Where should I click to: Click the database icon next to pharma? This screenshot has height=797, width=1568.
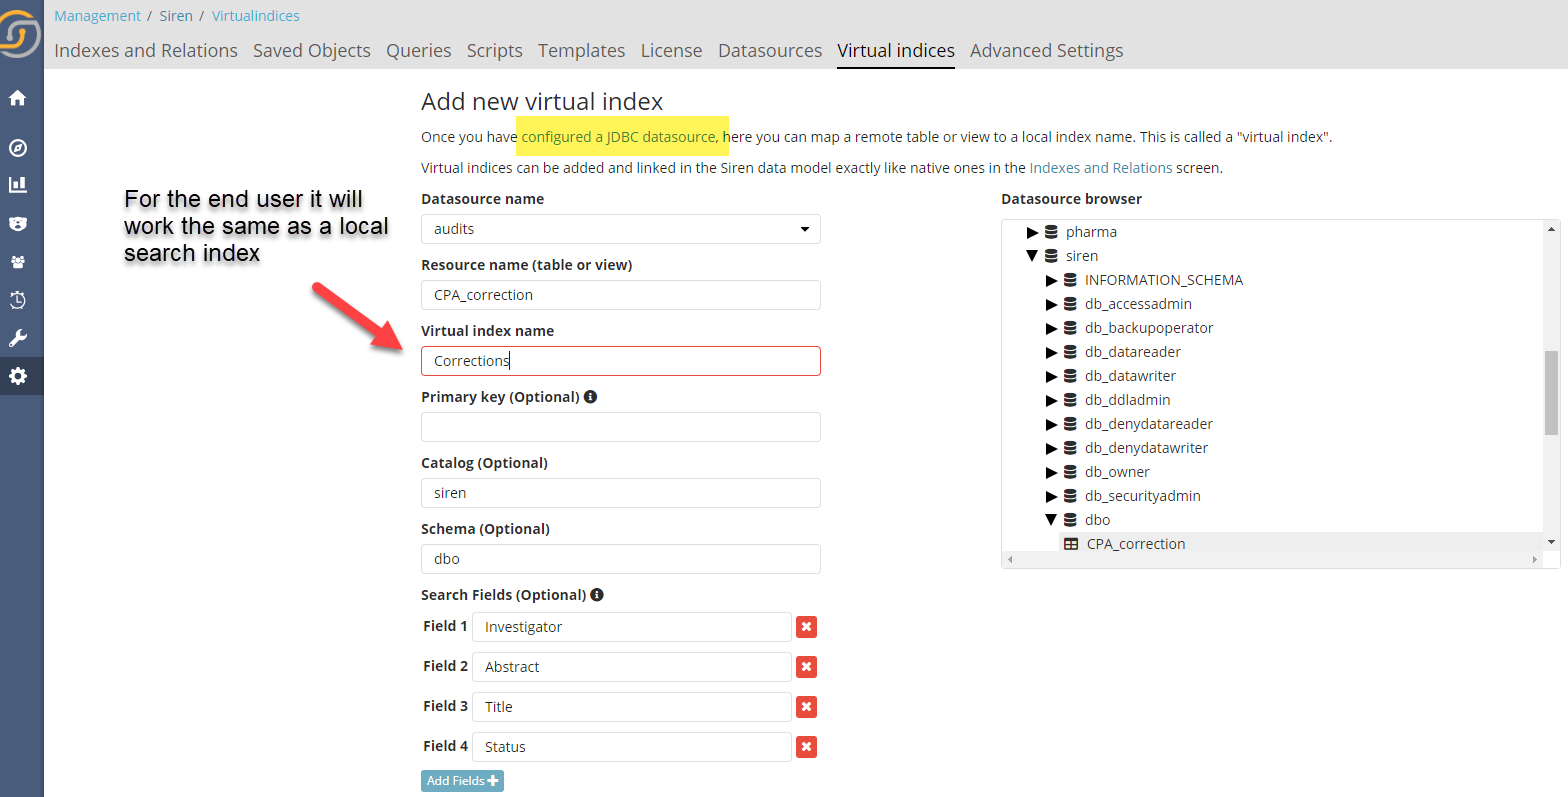point(1051,232)
